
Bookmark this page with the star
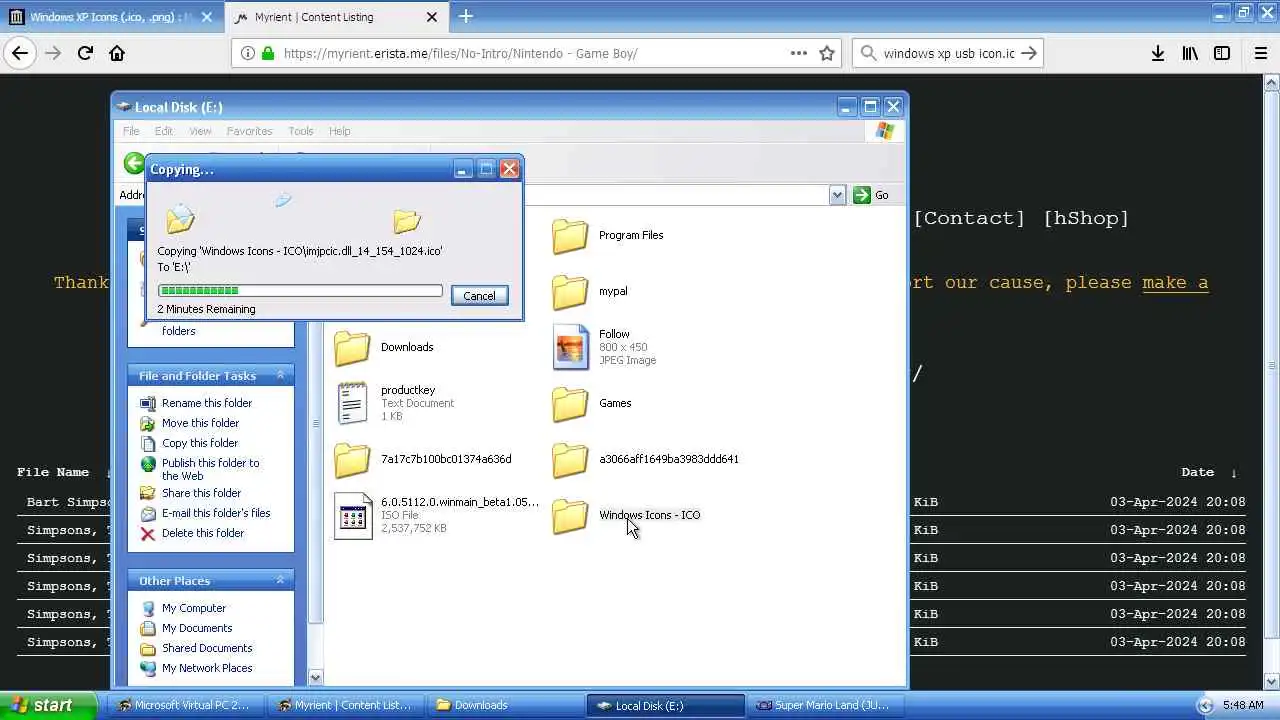click(827, 54)
